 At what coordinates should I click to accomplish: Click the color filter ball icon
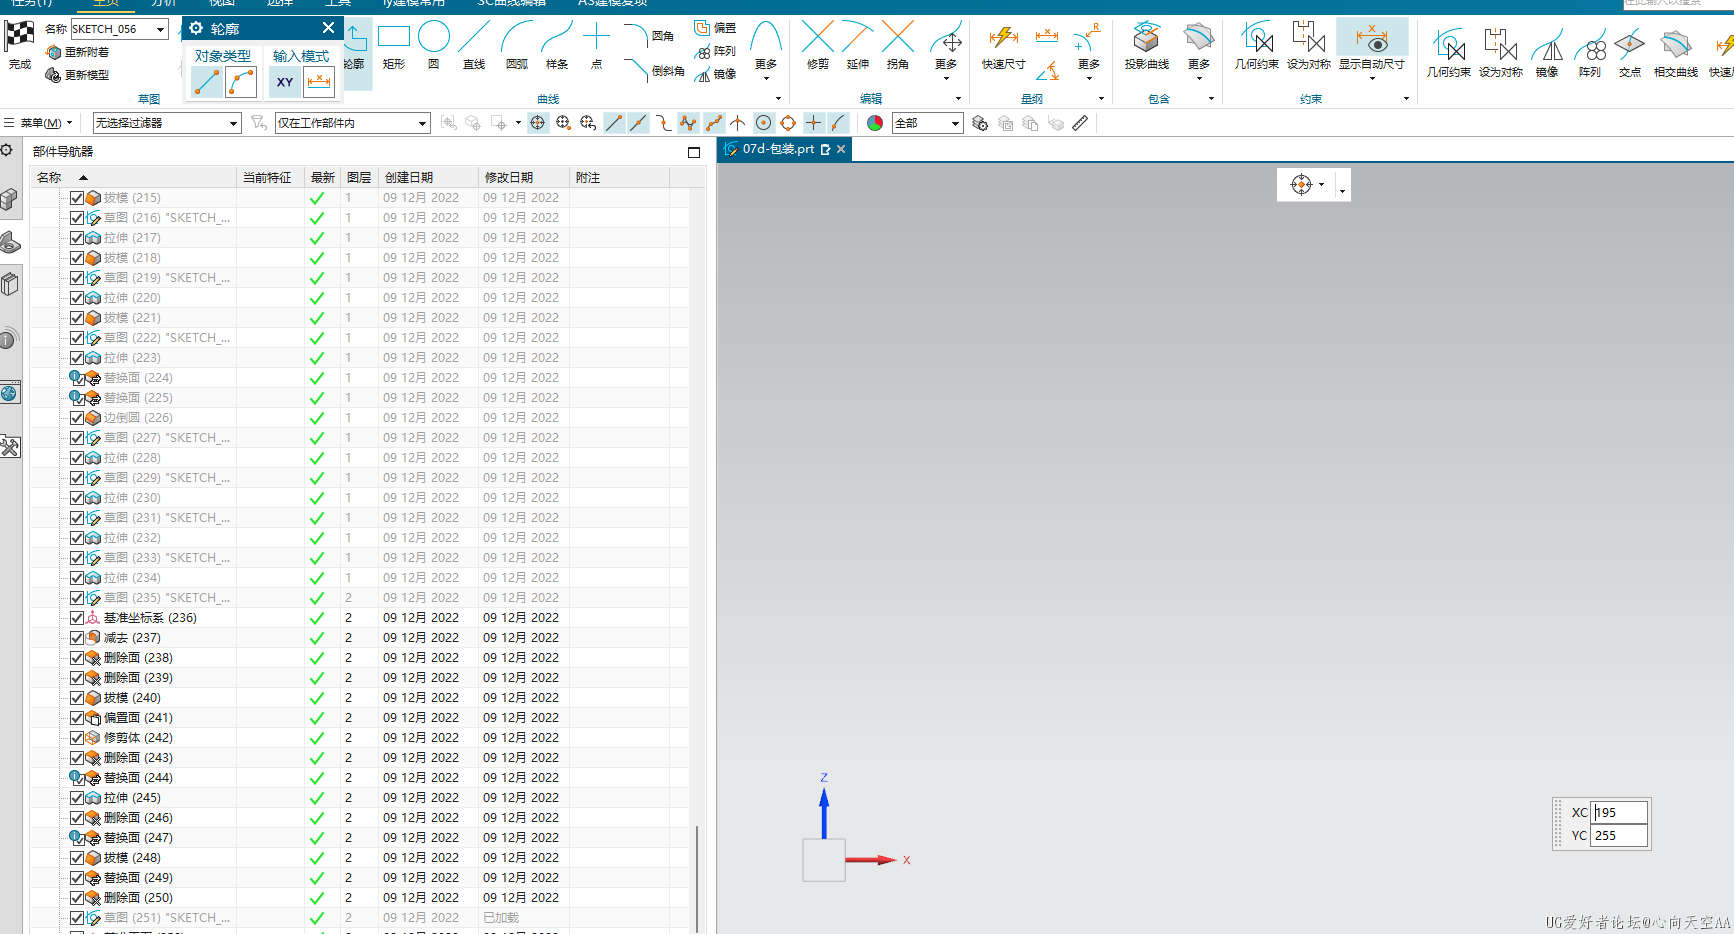875,123
